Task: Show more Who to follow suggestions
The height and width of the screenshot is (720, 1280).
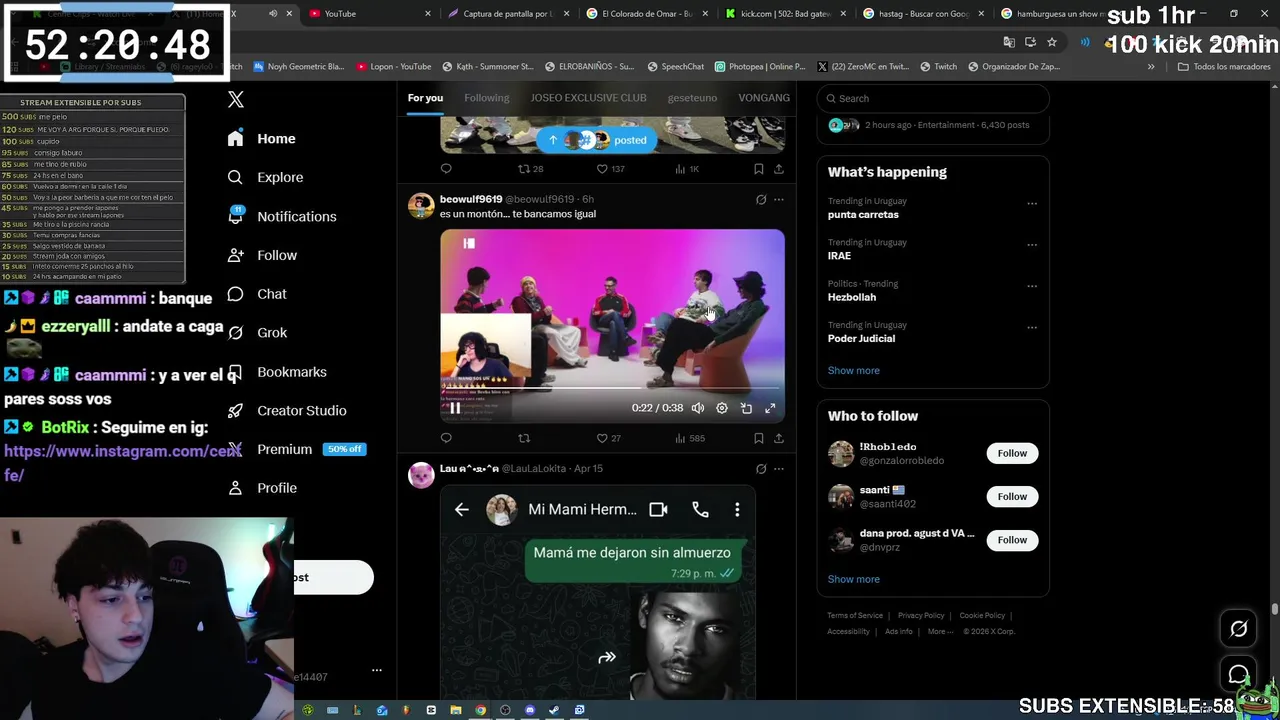Action: coord(853,579)
